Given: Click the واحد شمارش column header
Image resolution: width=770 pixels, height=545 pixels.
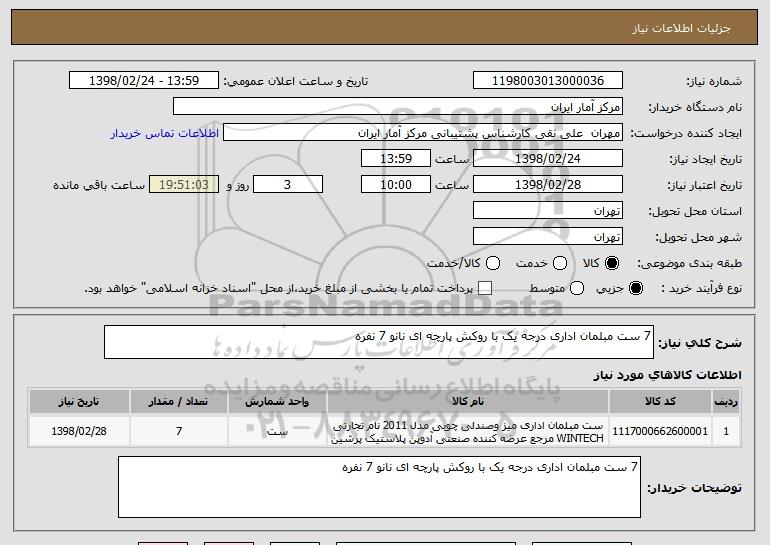Looking at the screenshot, I should (x=277, y=402).
